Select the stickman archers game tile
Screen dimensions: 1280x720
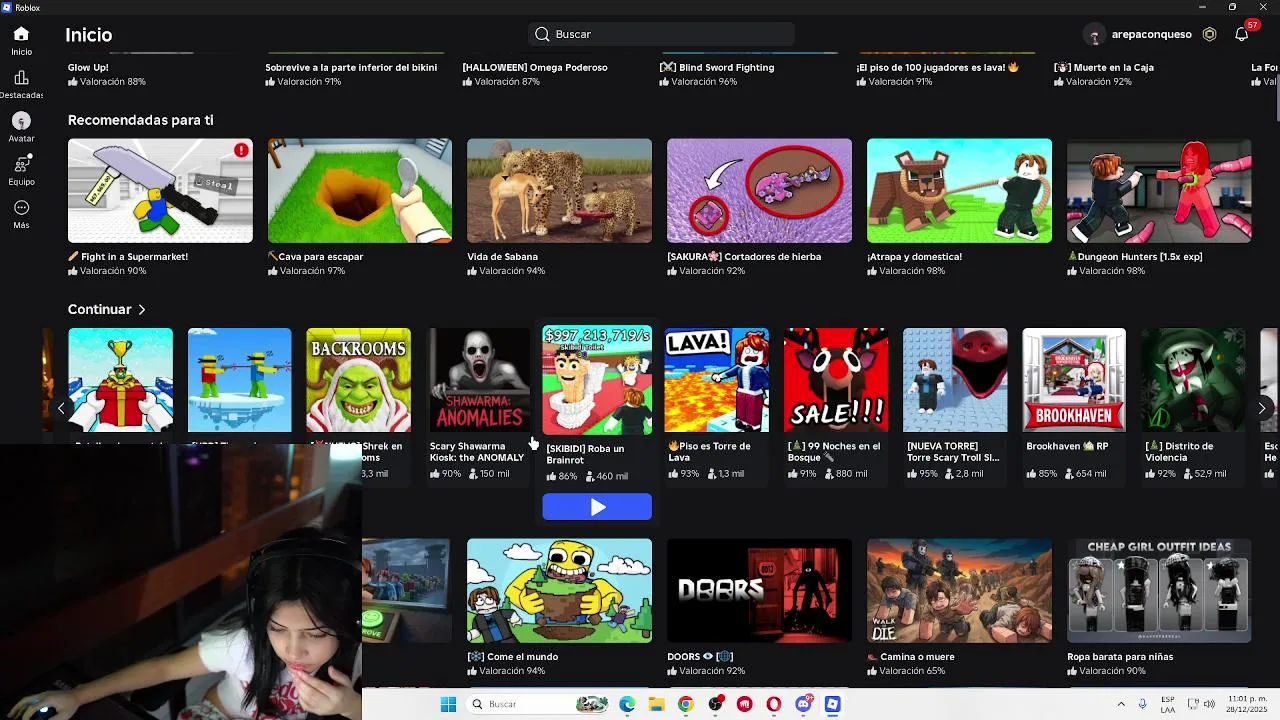pyautogui.click(x=239, y=380)
